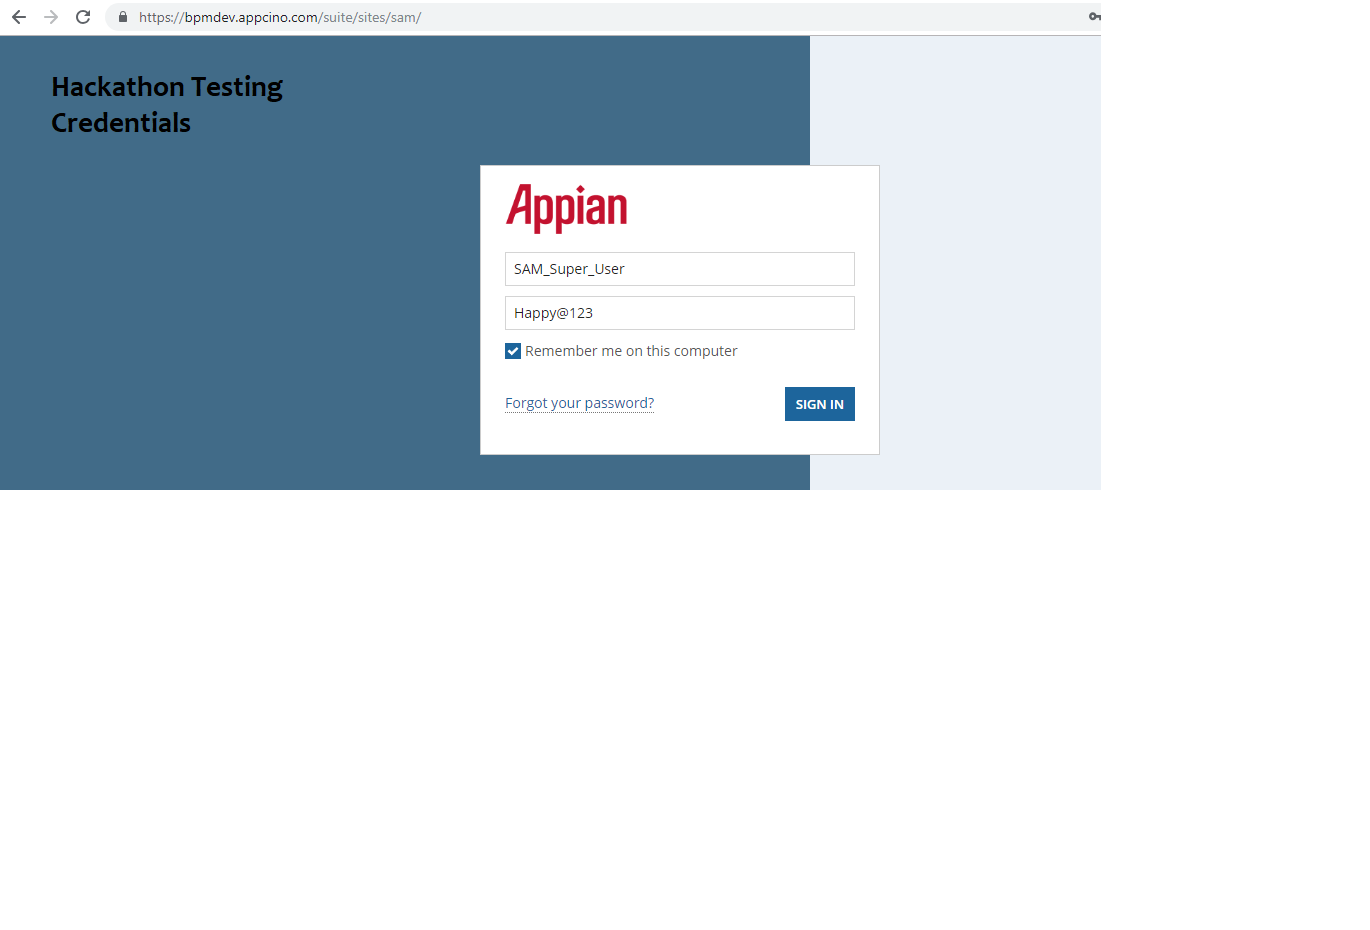Click the Appian logo on login card
Screen dimensions: 1370x930
point(566,208)
